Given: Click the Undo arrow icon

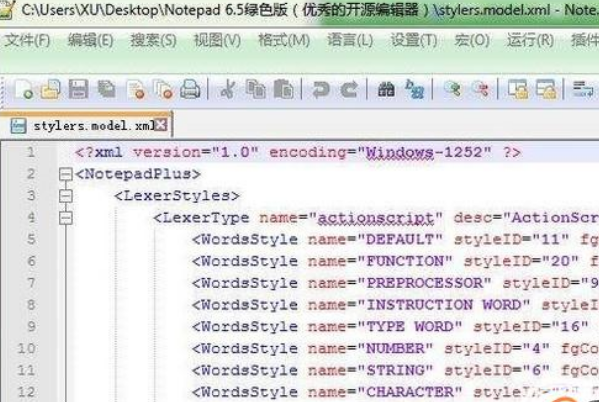Looking at the screenshot, I should (x=321, y=89).
